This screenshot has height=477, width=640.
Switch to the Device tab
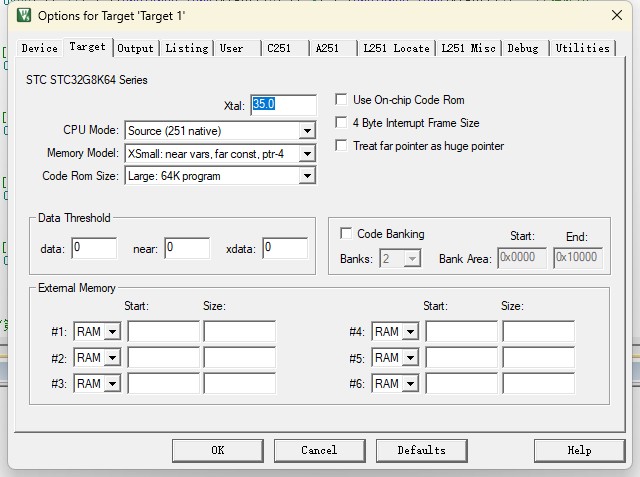coord(40,48)
